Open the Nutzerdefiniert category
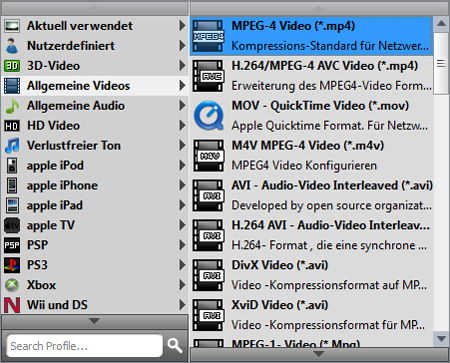This screenshot has width=450, height=363. coord(95,46)
